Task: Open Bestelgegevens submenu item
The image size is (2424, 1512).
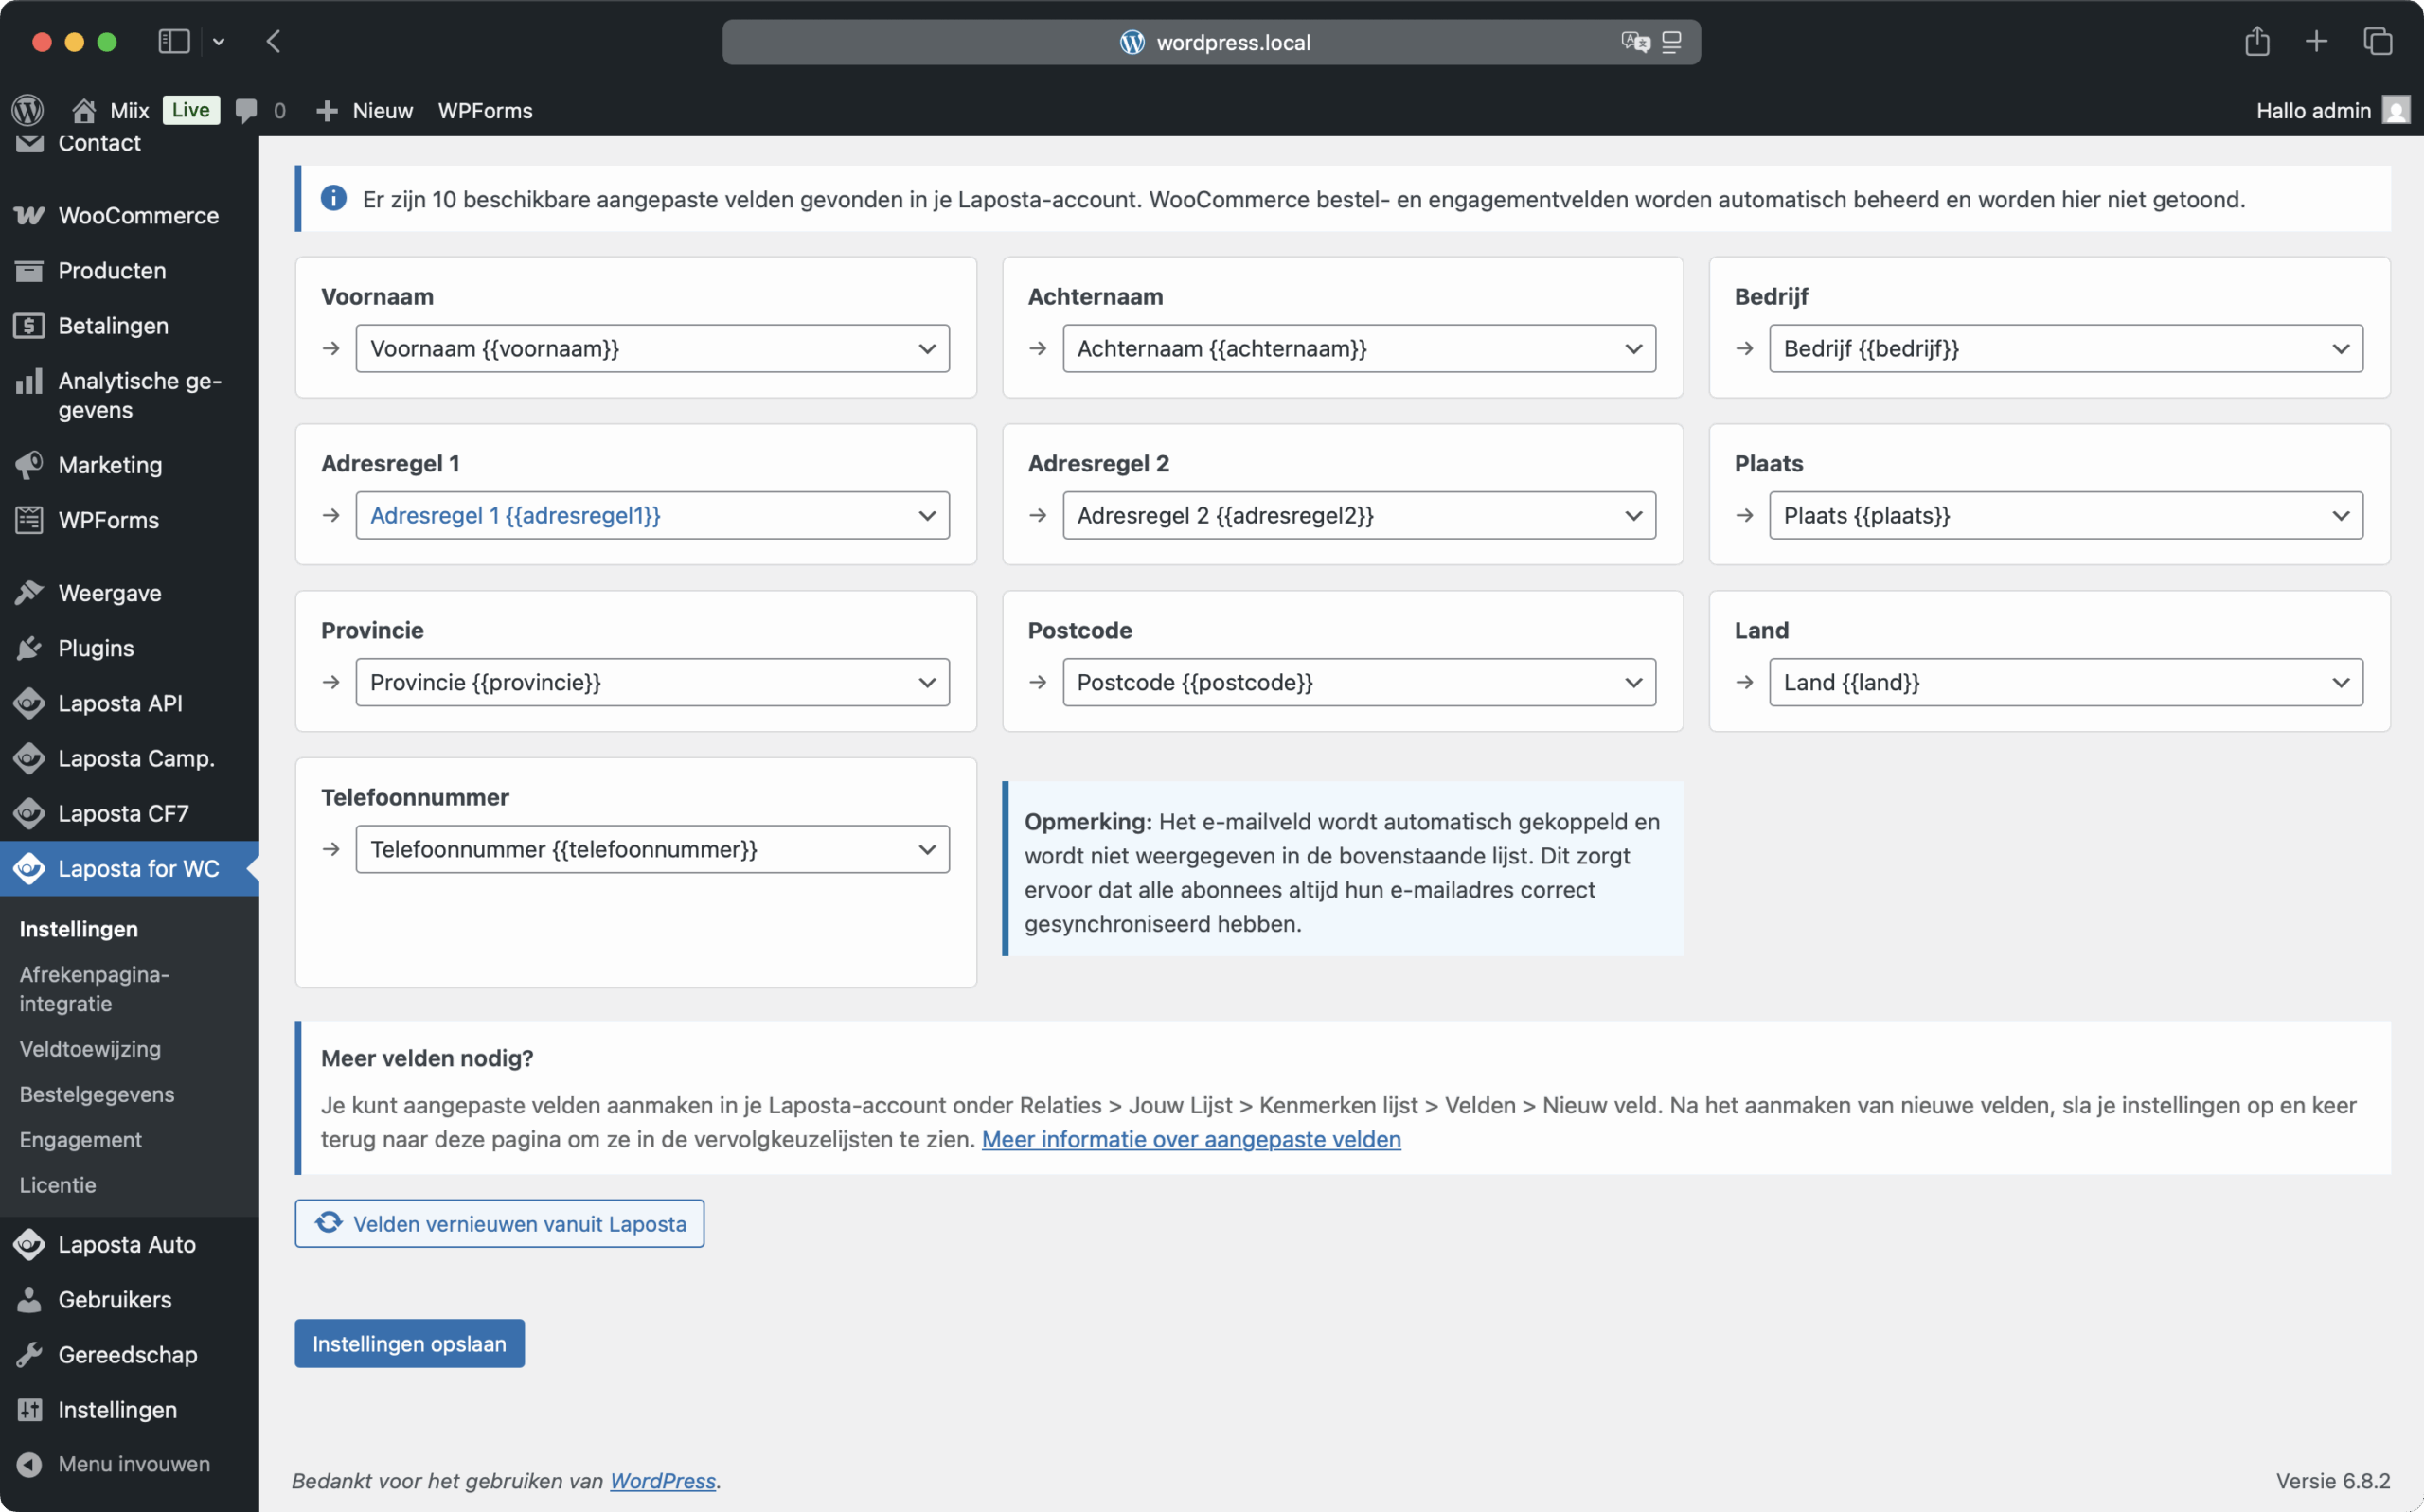Action: 97,1094
